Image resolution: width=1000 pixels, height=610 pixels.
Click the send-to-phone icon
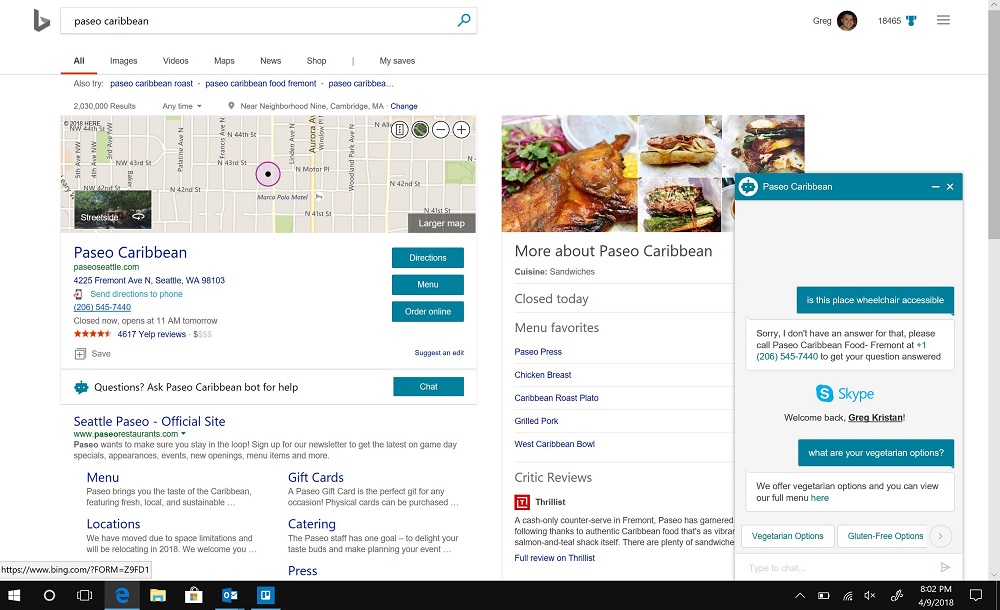(x=78, y=294)
